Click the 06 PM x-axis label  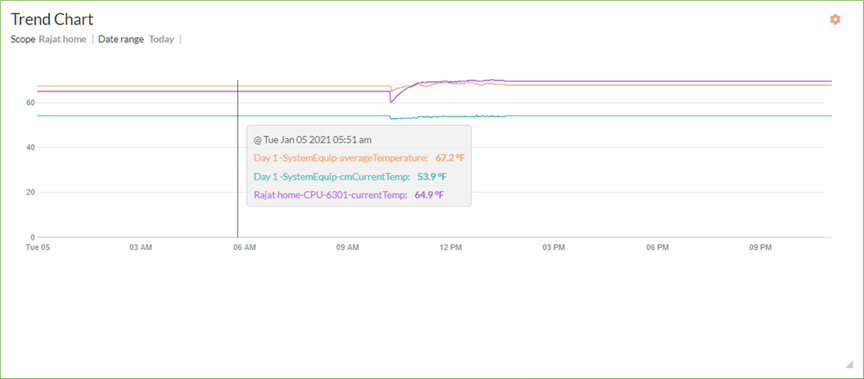point(658,248)
